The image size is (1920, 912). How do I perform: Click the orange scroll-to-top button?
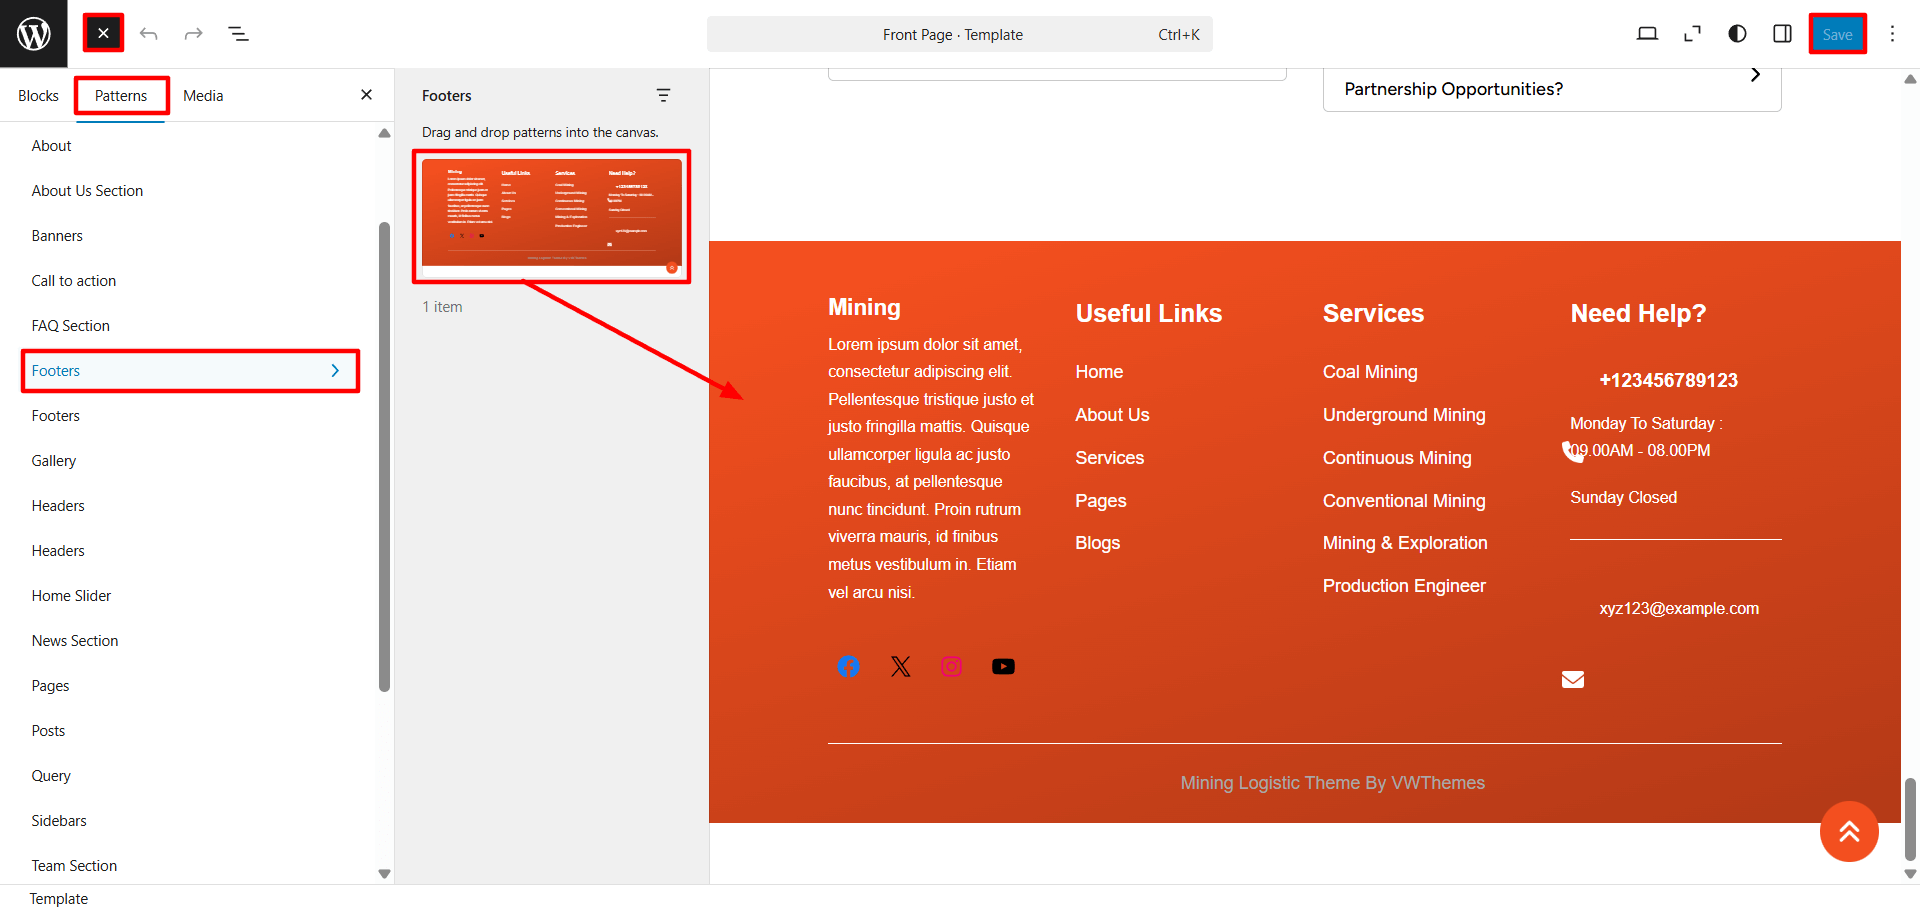pyautogui.click(x=1849, y=831)
